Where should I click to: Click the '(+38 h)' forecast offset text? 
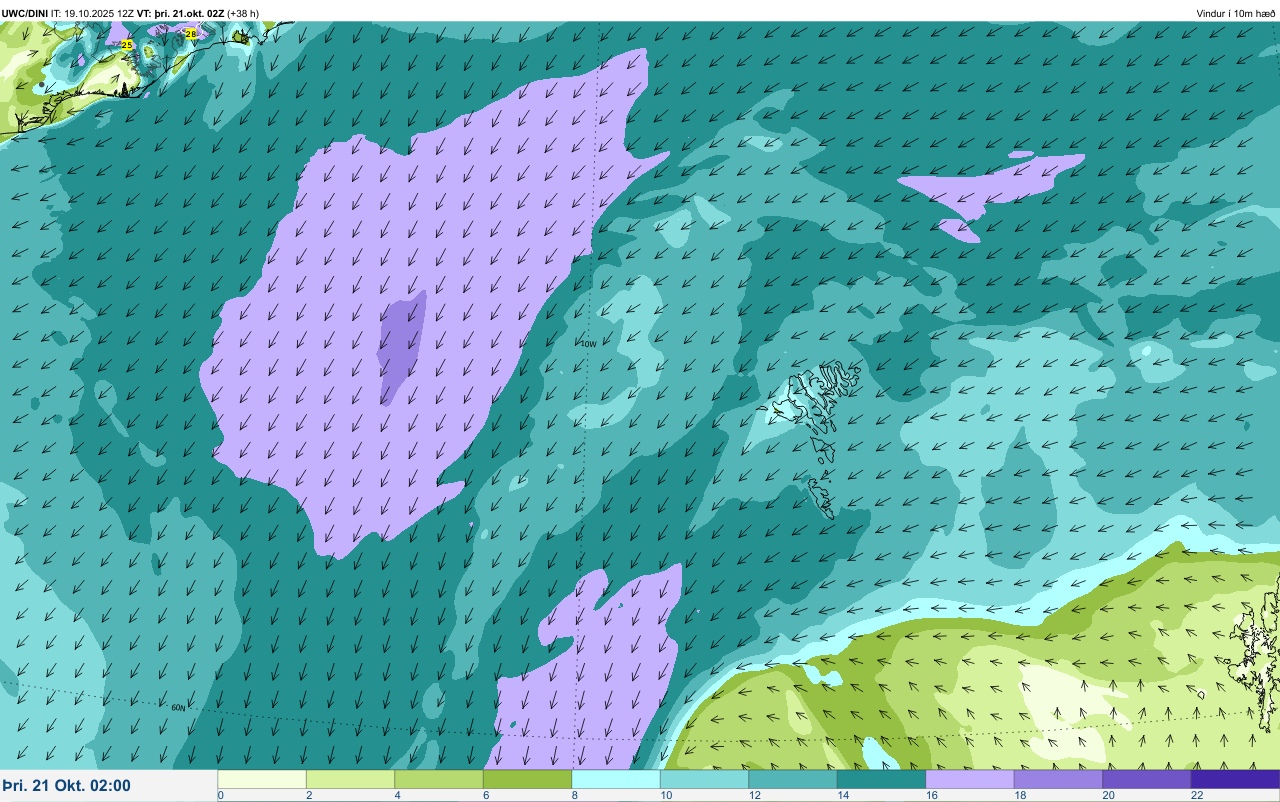coord(243,13)
